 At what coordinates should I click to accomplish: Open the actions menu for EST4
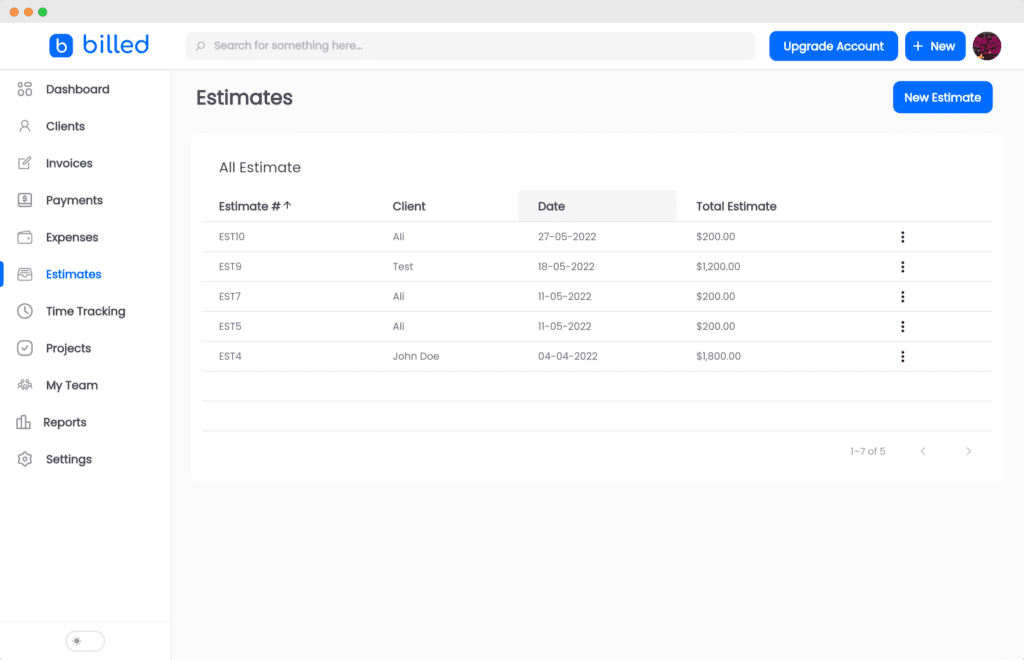(903, 356)
